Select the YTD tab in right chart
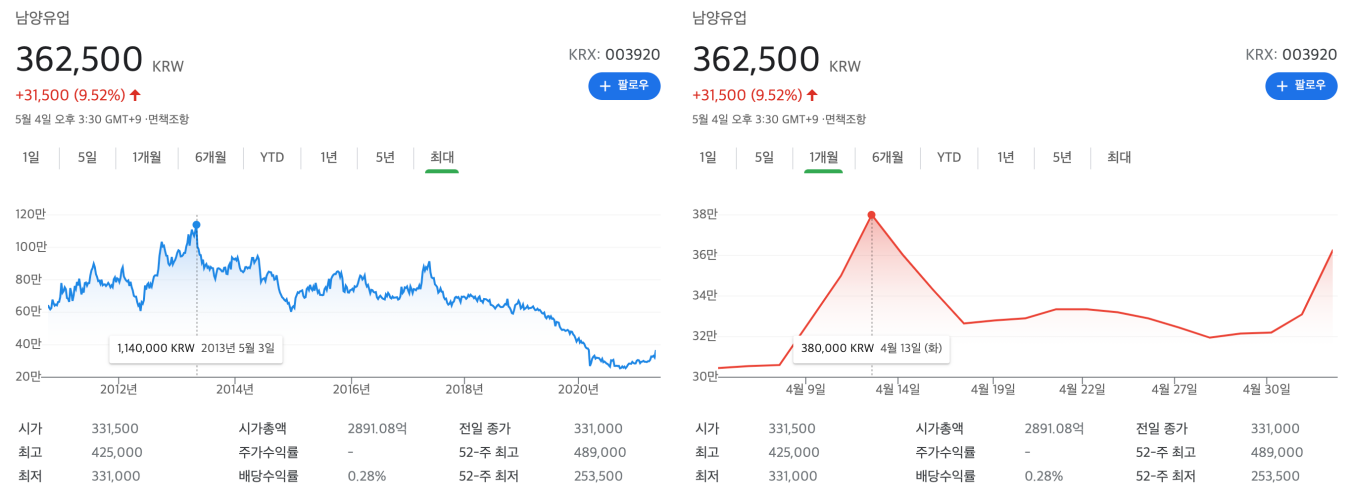1354x500 pixels. click(949, 157)
